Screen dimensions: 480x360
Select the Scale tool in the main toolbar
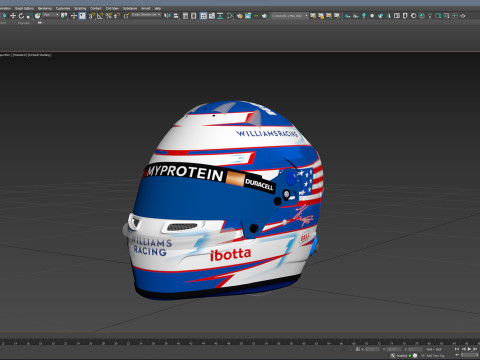coord(29,16)
